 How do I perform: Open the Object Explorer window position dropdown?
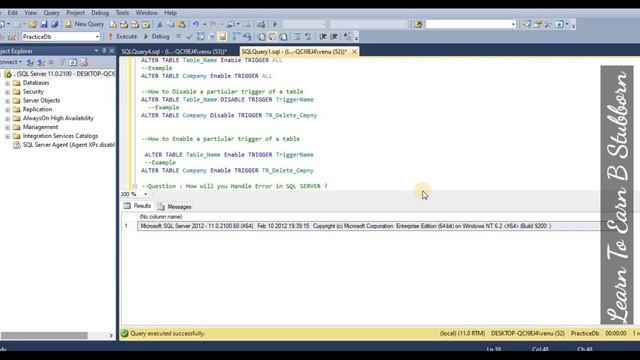(x=96, y=51)
